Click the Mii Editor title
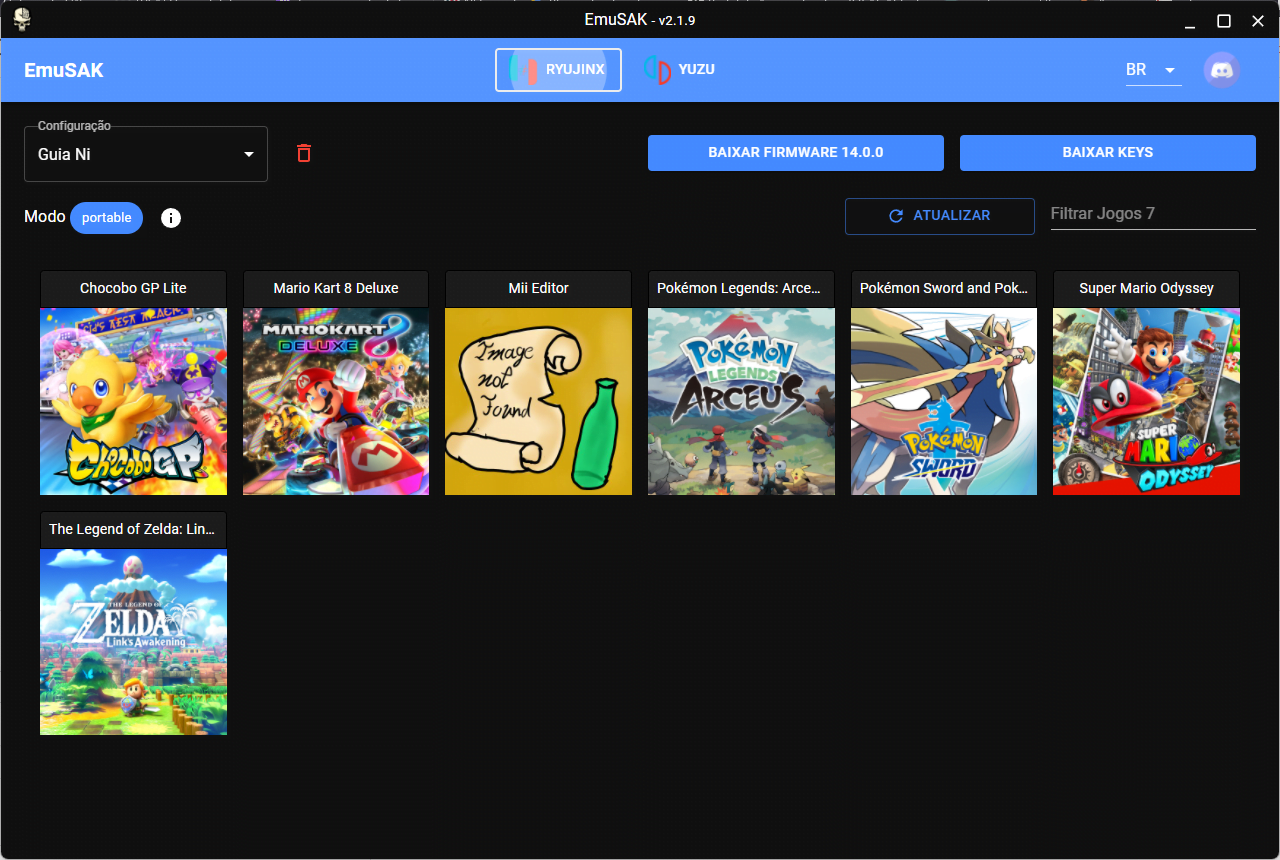 pyautogui.click(x=538, y=288)
